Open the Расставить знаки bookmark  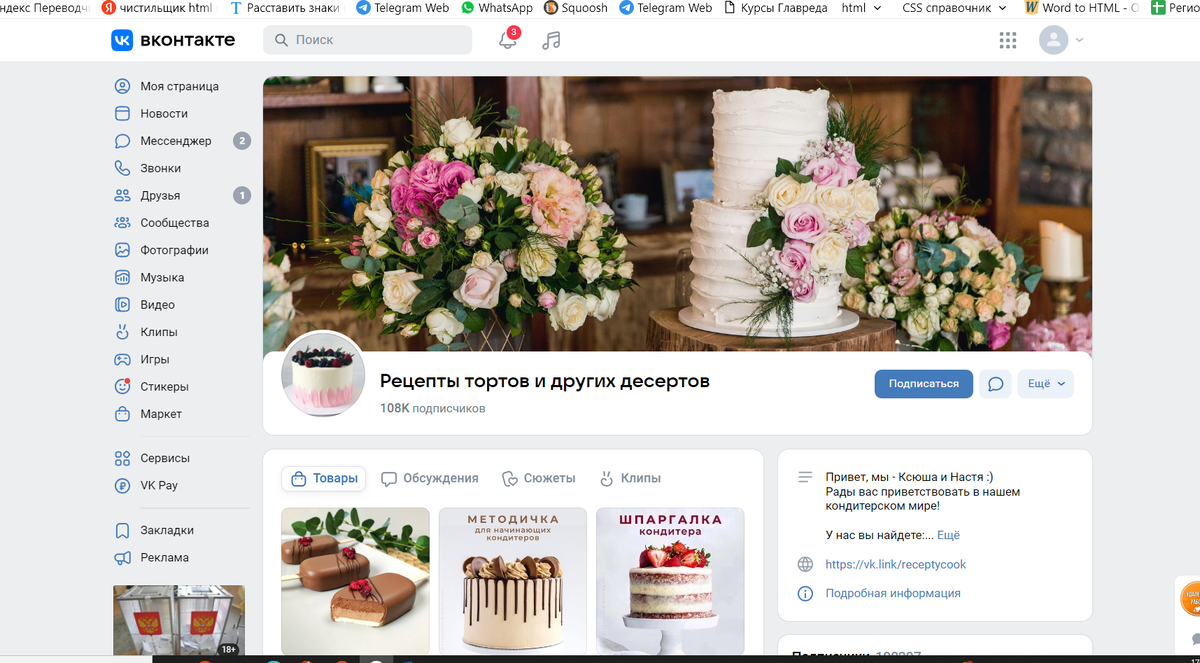tap(284, 7)
